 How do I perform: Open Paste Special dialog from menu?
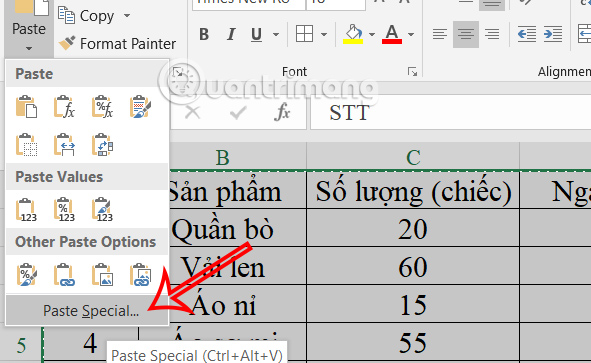[x=87, y=311]
